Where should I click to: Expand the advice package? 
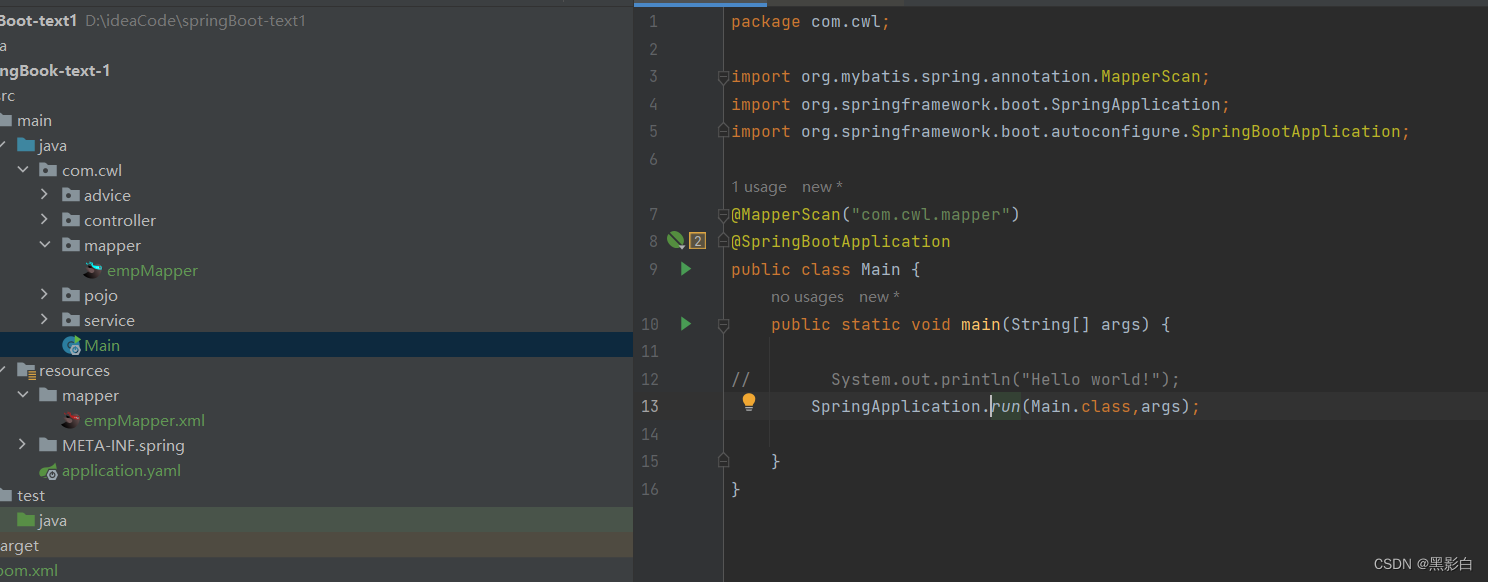[x=44, y=194]
